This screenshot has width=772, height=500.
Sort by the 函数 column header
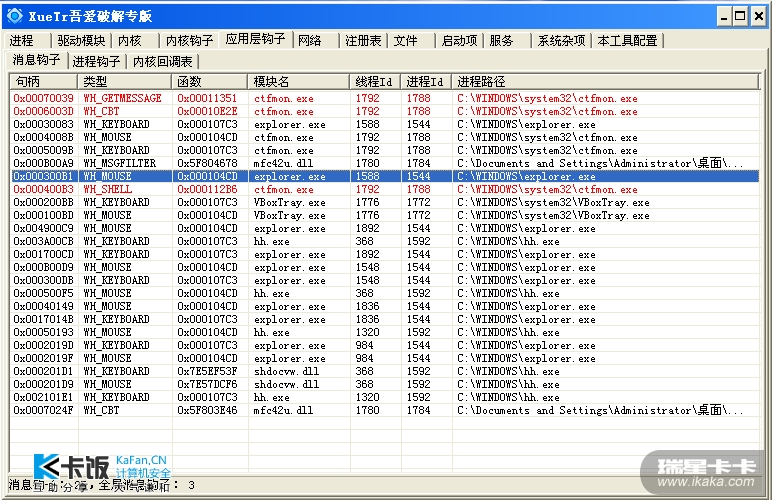[210, 81]
